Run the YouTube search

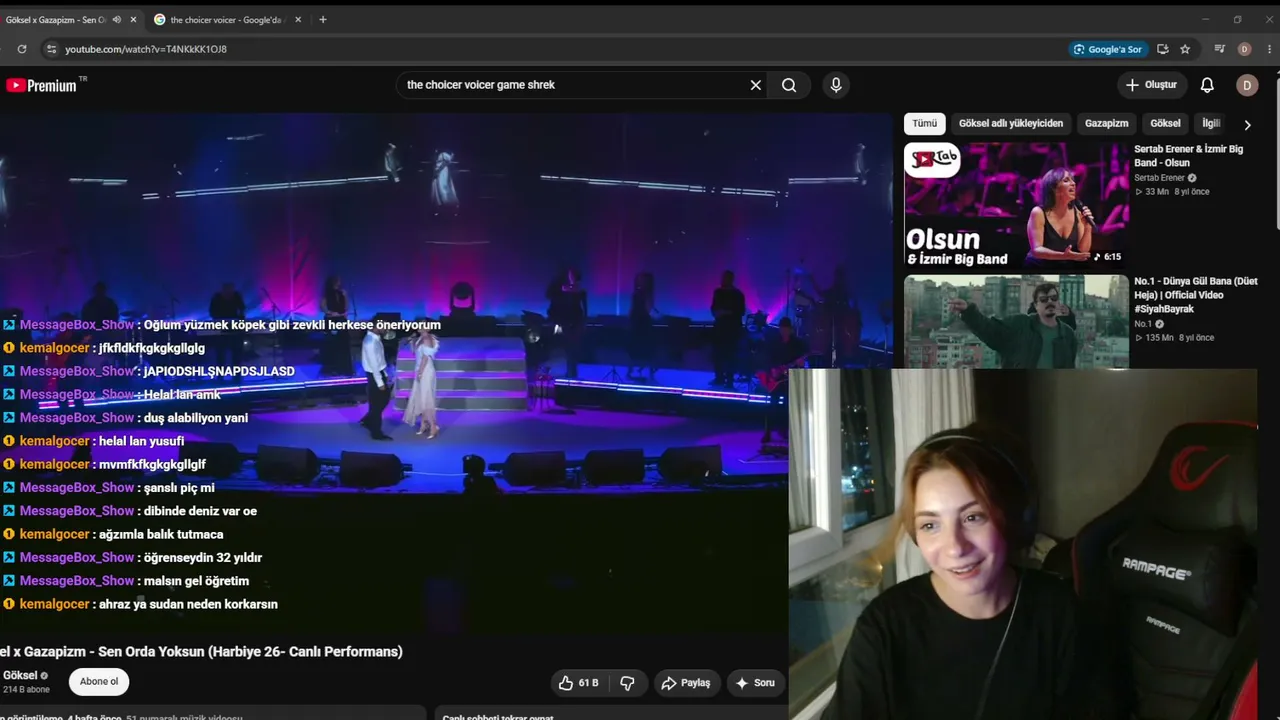[789, 85]
